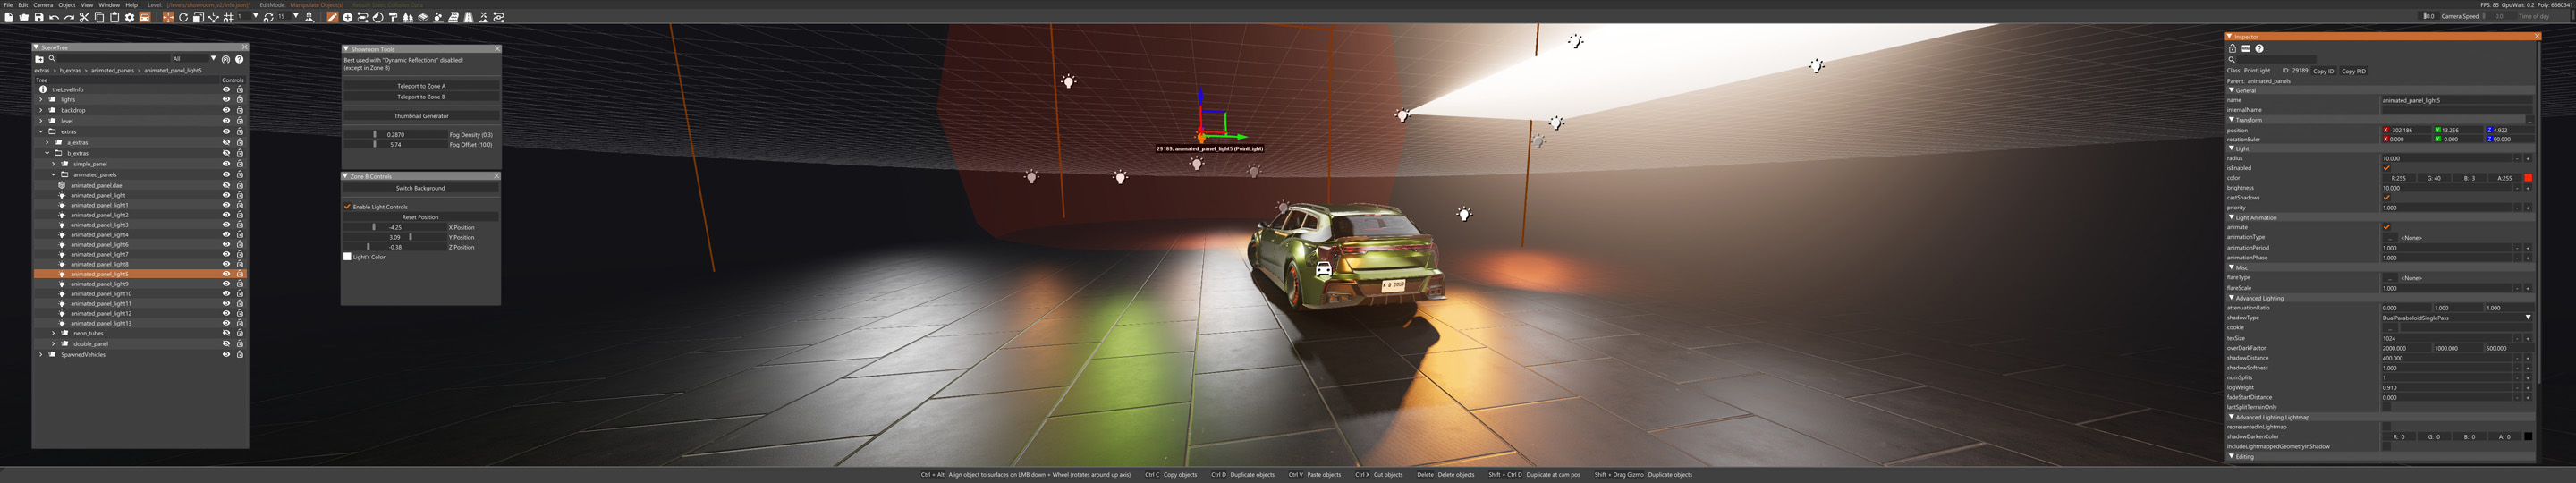Click the Switch Background button
This screenshot has height=483, width=2576.
tap(421, 188)
